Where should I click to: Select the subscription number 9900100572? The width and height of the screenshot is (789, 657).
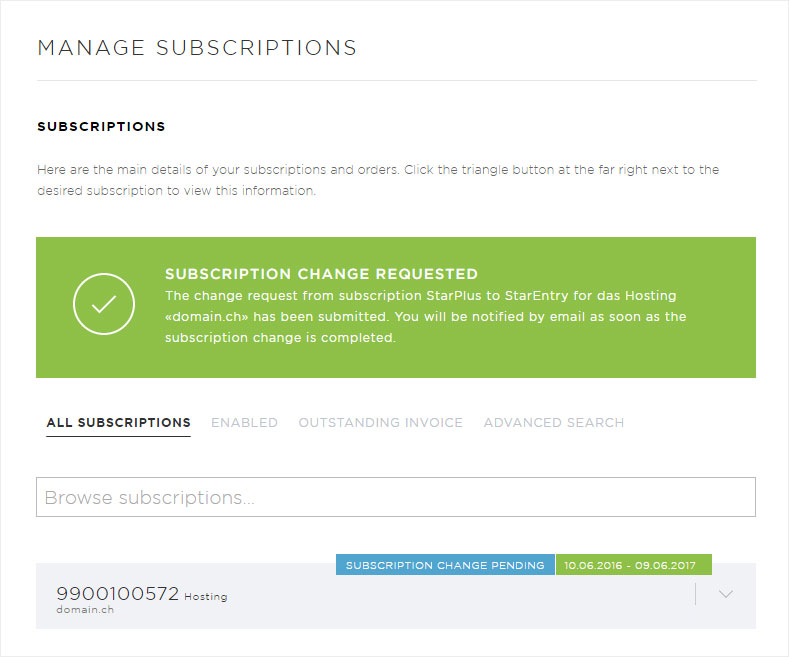[x=117, y=594]
